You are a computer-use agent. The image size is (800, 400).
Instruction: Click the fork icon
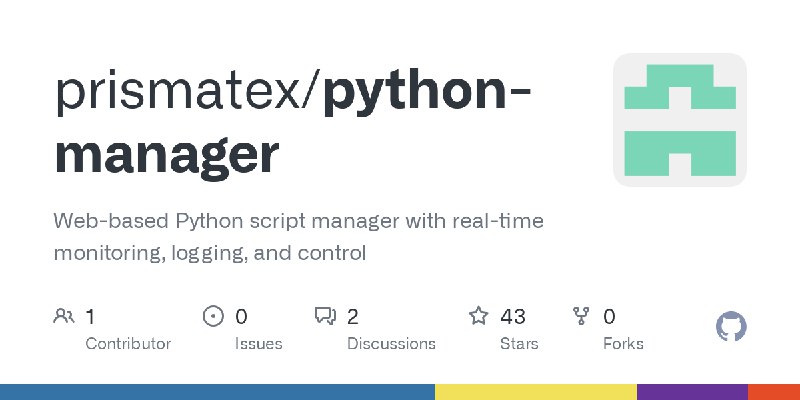pos(581,316)
